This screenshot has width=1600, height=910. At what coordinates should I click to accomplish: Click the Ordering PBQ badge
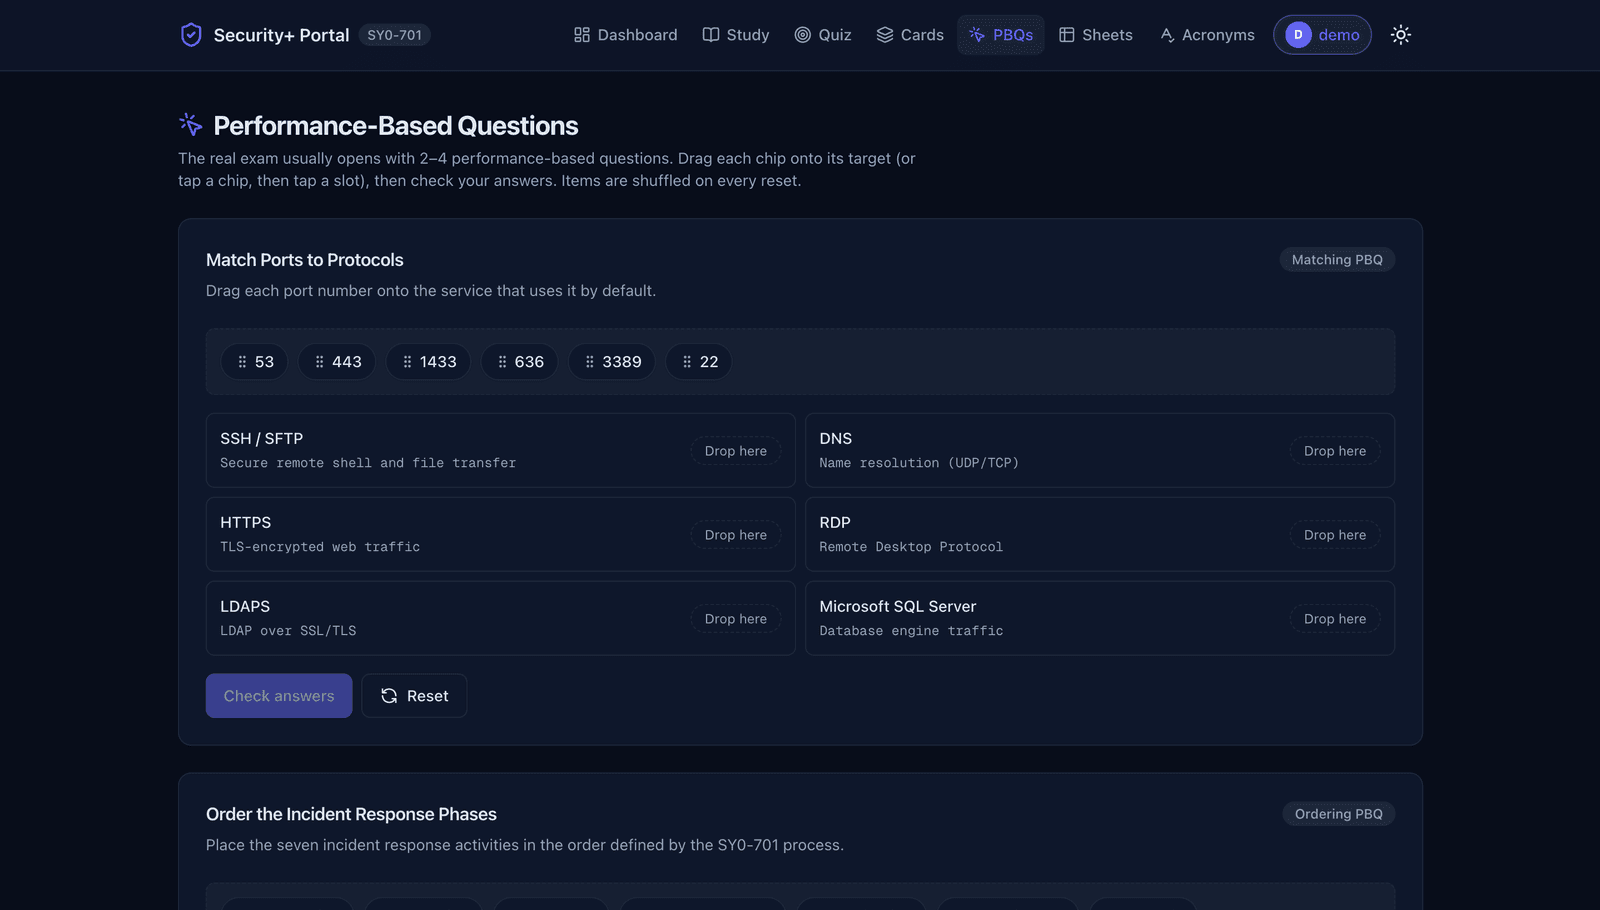(1338, 814)
